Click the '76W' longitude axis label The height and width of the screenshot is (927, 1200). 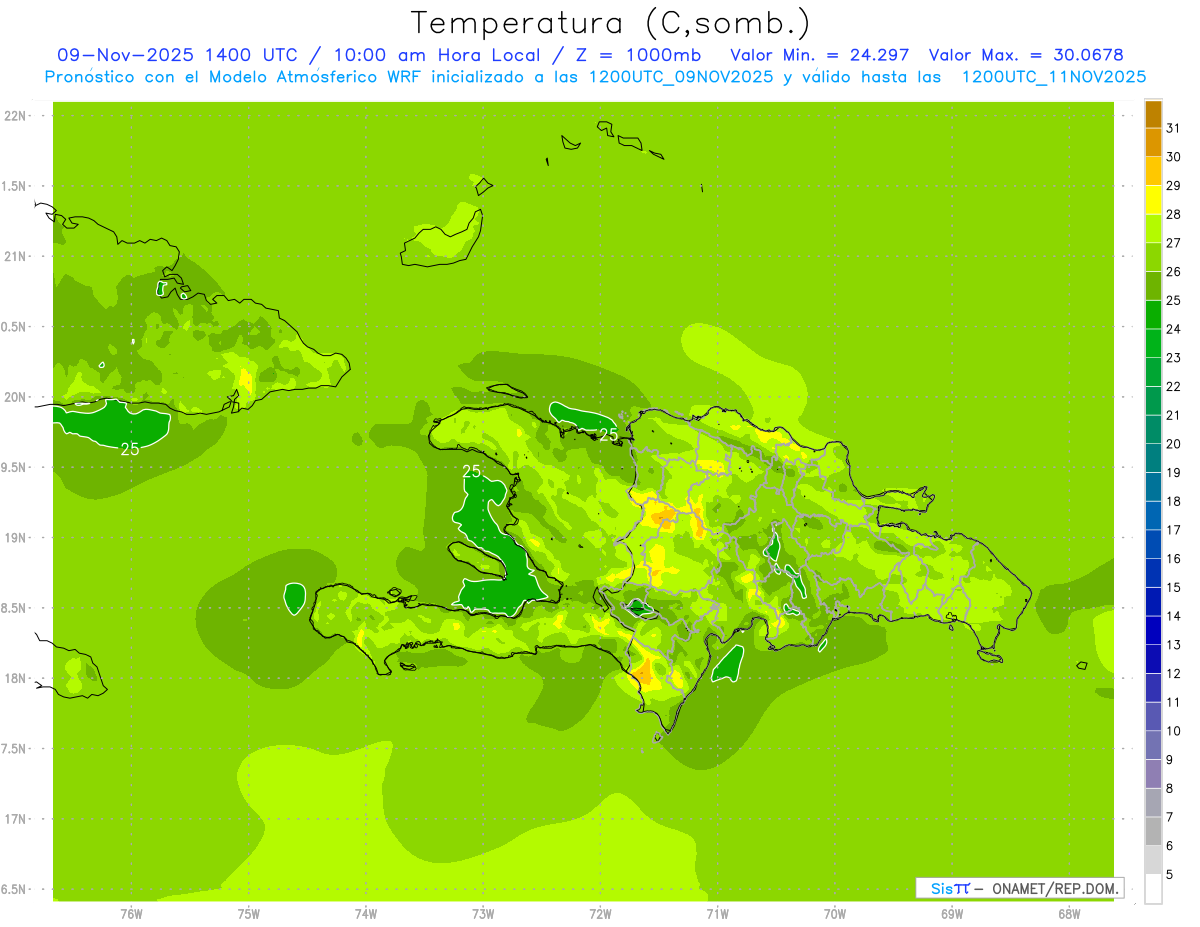tap(131, 914)
